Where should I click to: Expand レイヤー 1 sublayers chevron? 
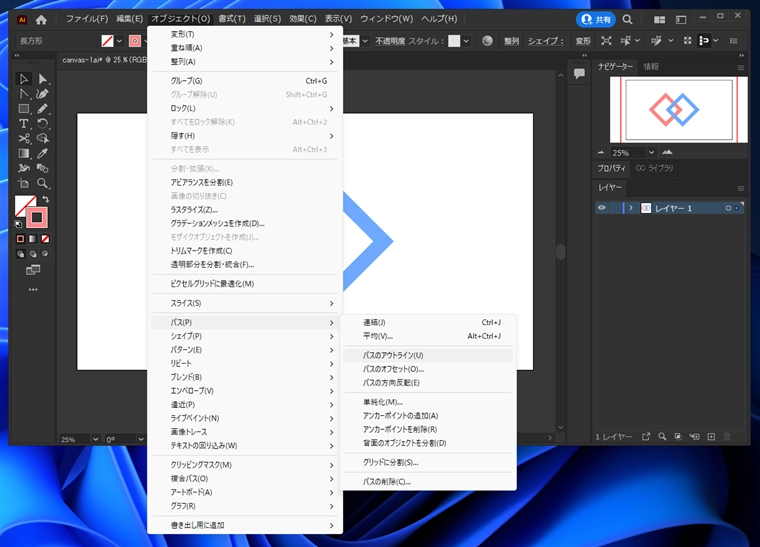[x=631, y=208]
